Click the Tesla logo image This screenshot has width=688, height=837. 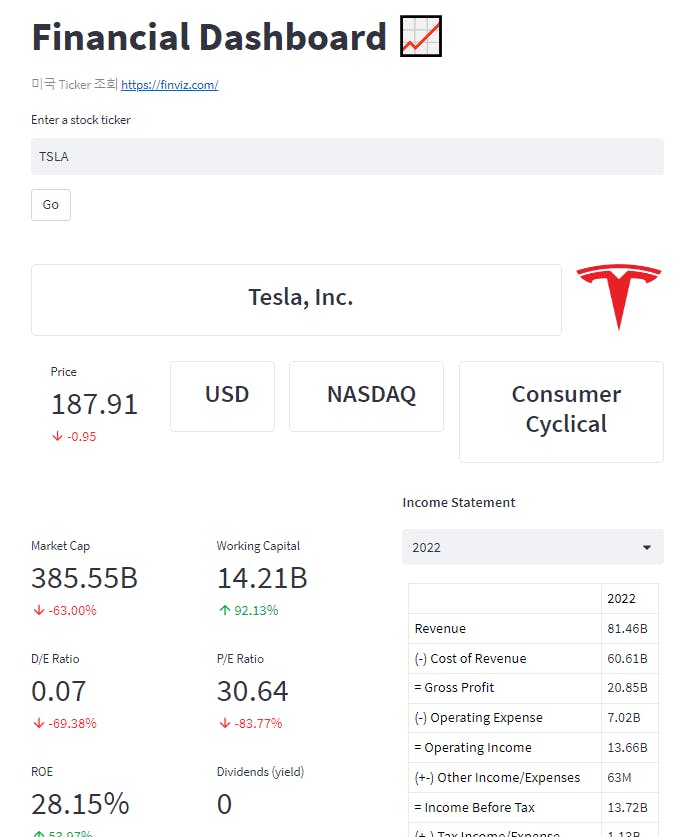coord(619,296)
